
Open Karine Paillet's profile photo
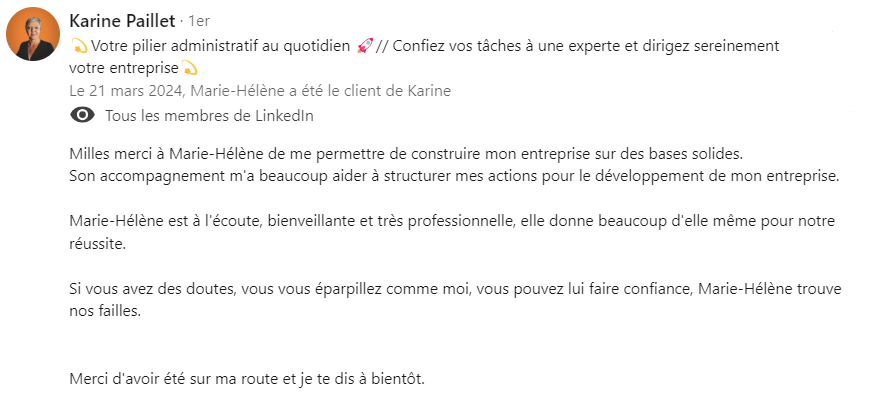[33, 34]
